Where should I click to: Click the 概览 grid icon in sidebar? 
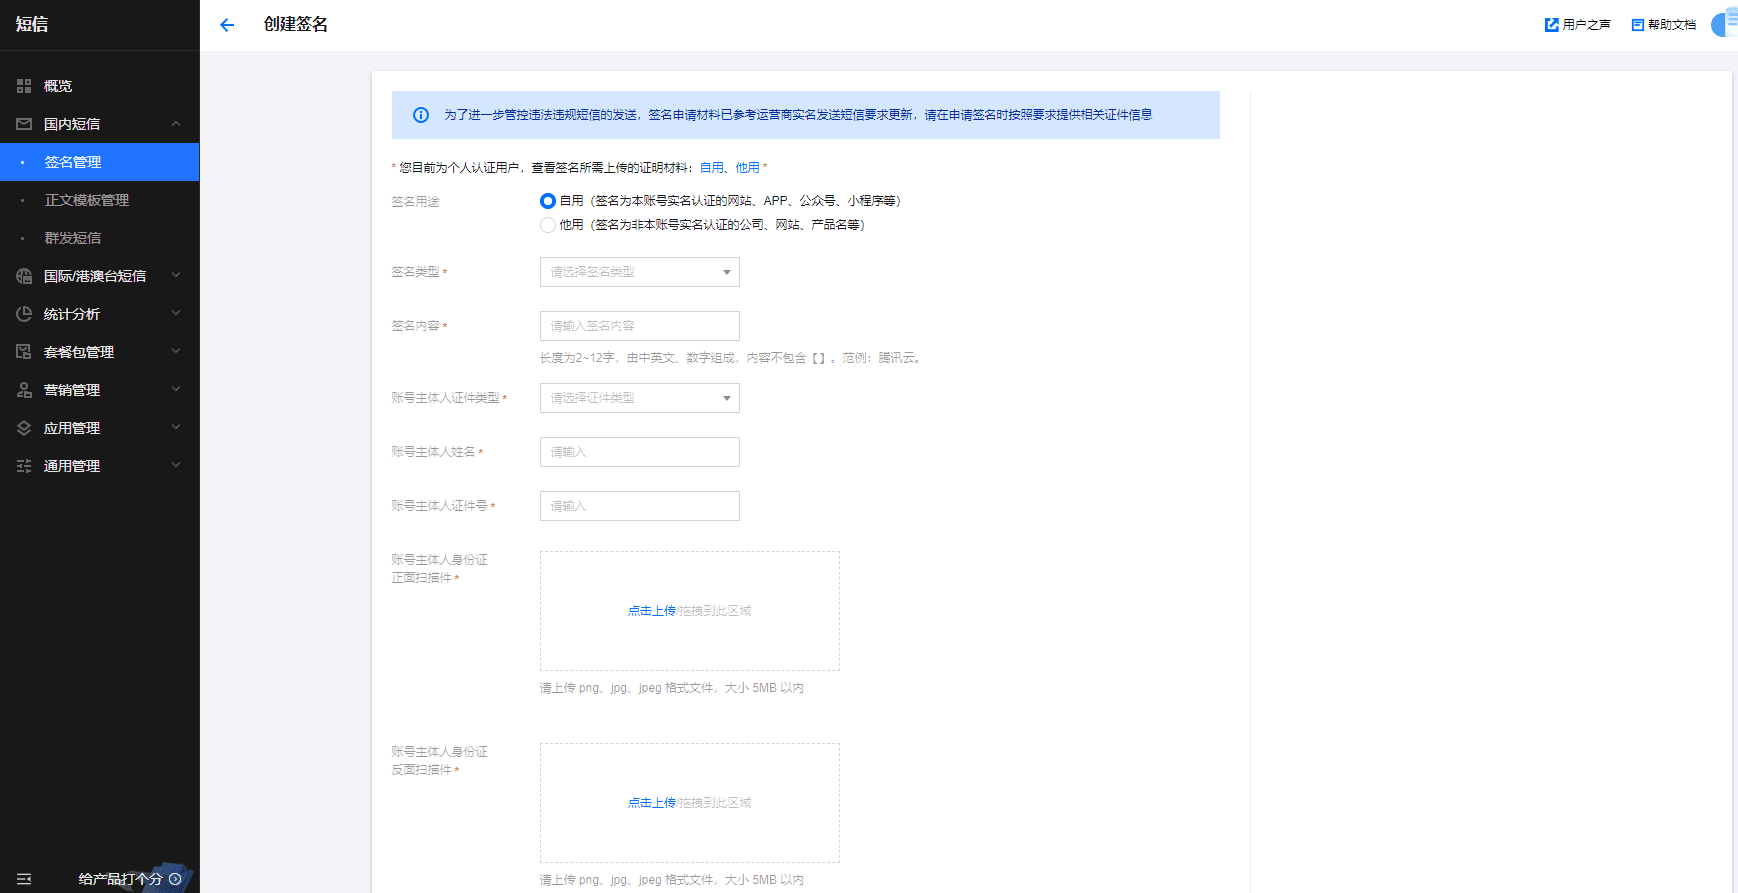click(24, 86)
